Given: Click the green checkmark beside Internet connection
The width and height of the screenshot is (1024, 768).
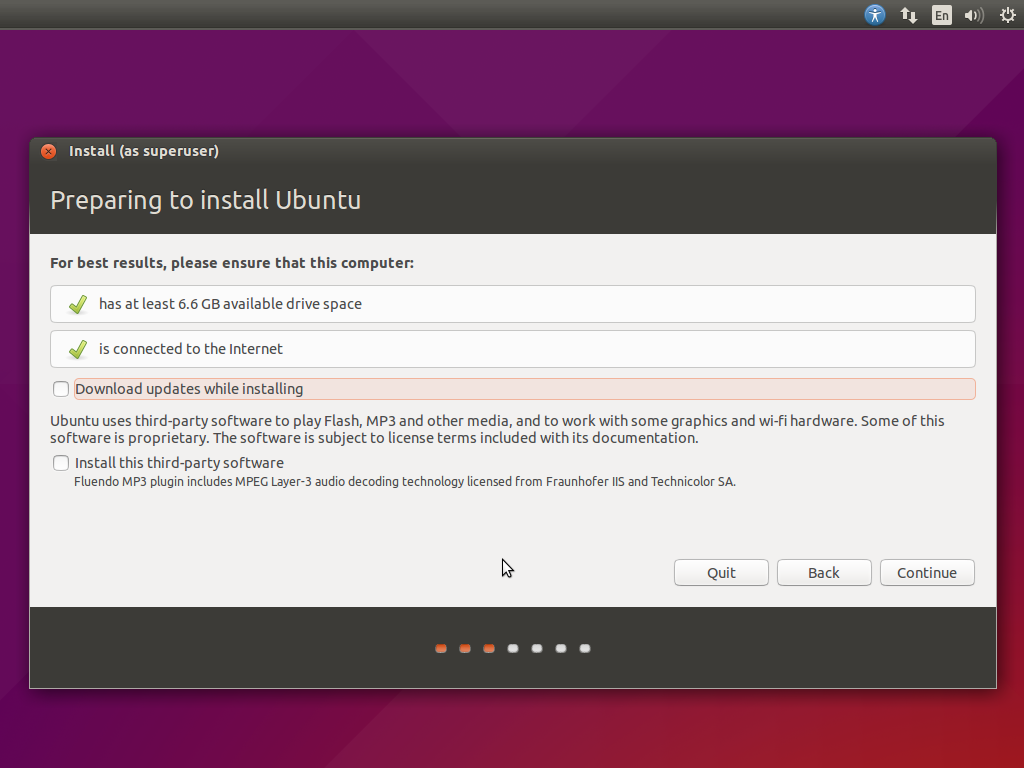Looking at the screenshot, I should (77, 349).
